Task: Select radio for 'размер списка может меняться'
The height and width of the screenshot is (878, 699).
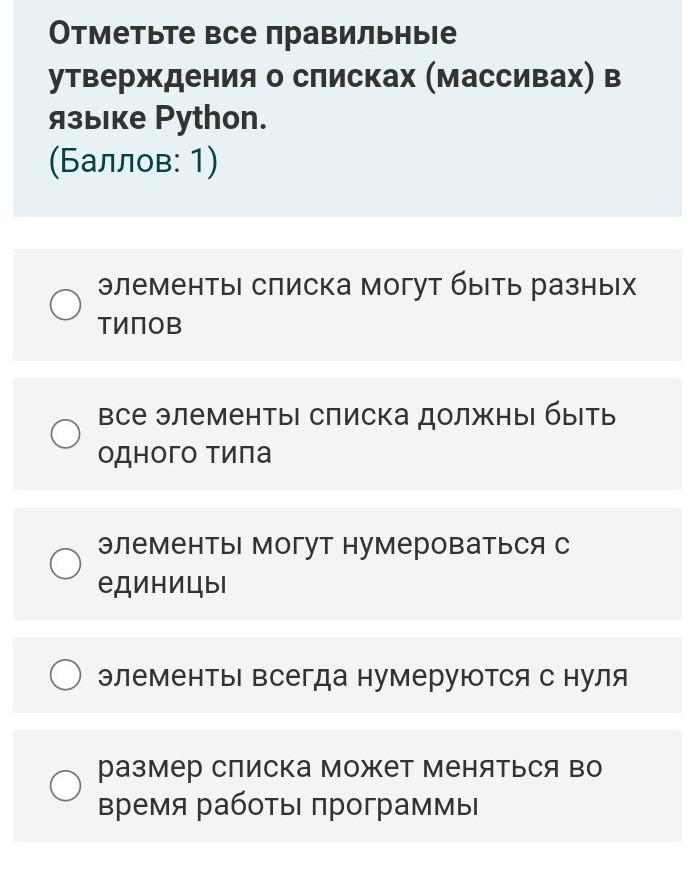Action: 66,785
